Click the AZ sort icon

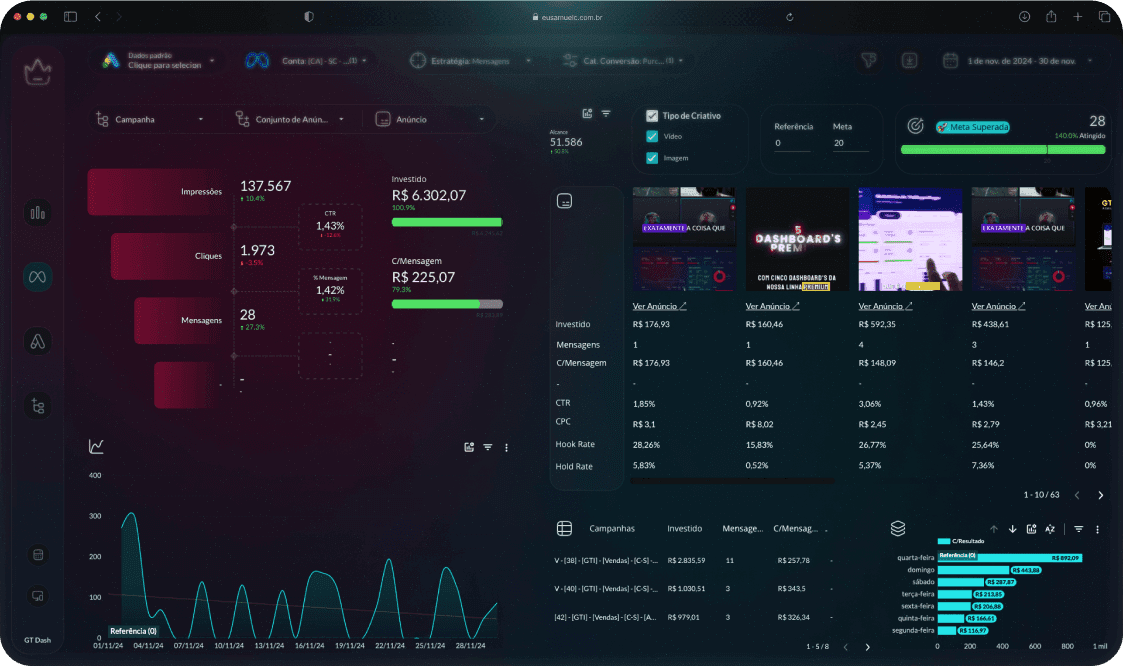[1050, 529]
